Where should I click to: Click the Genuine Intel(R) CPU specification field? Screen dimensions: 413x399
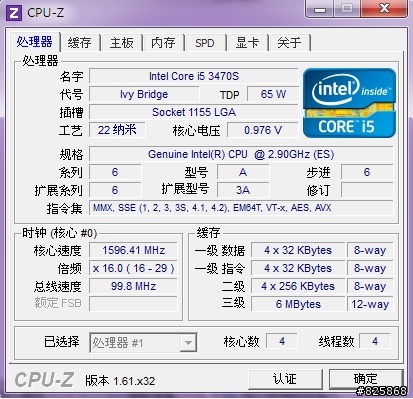[241, 154]
